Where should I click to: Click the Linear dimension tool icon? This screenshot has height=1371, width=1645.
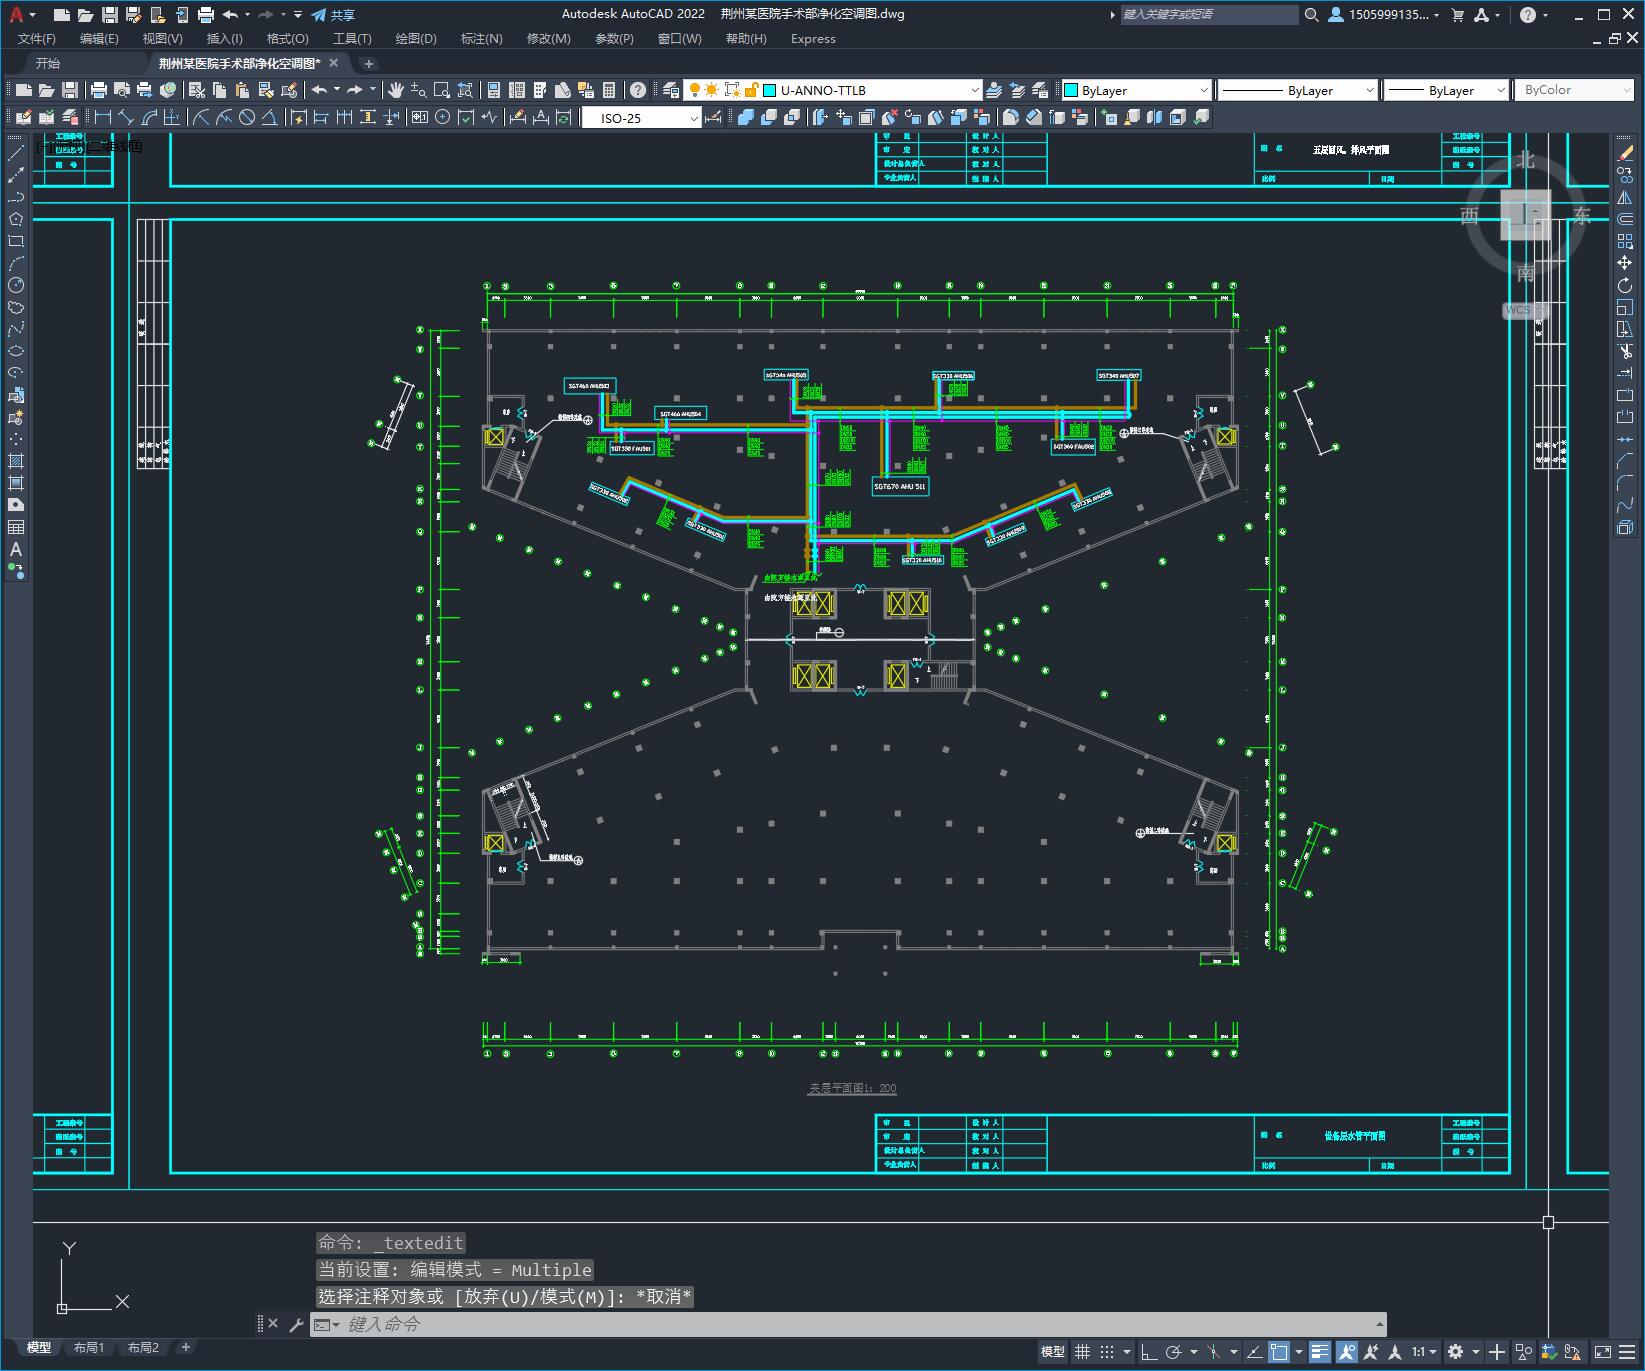click(103, 118)
